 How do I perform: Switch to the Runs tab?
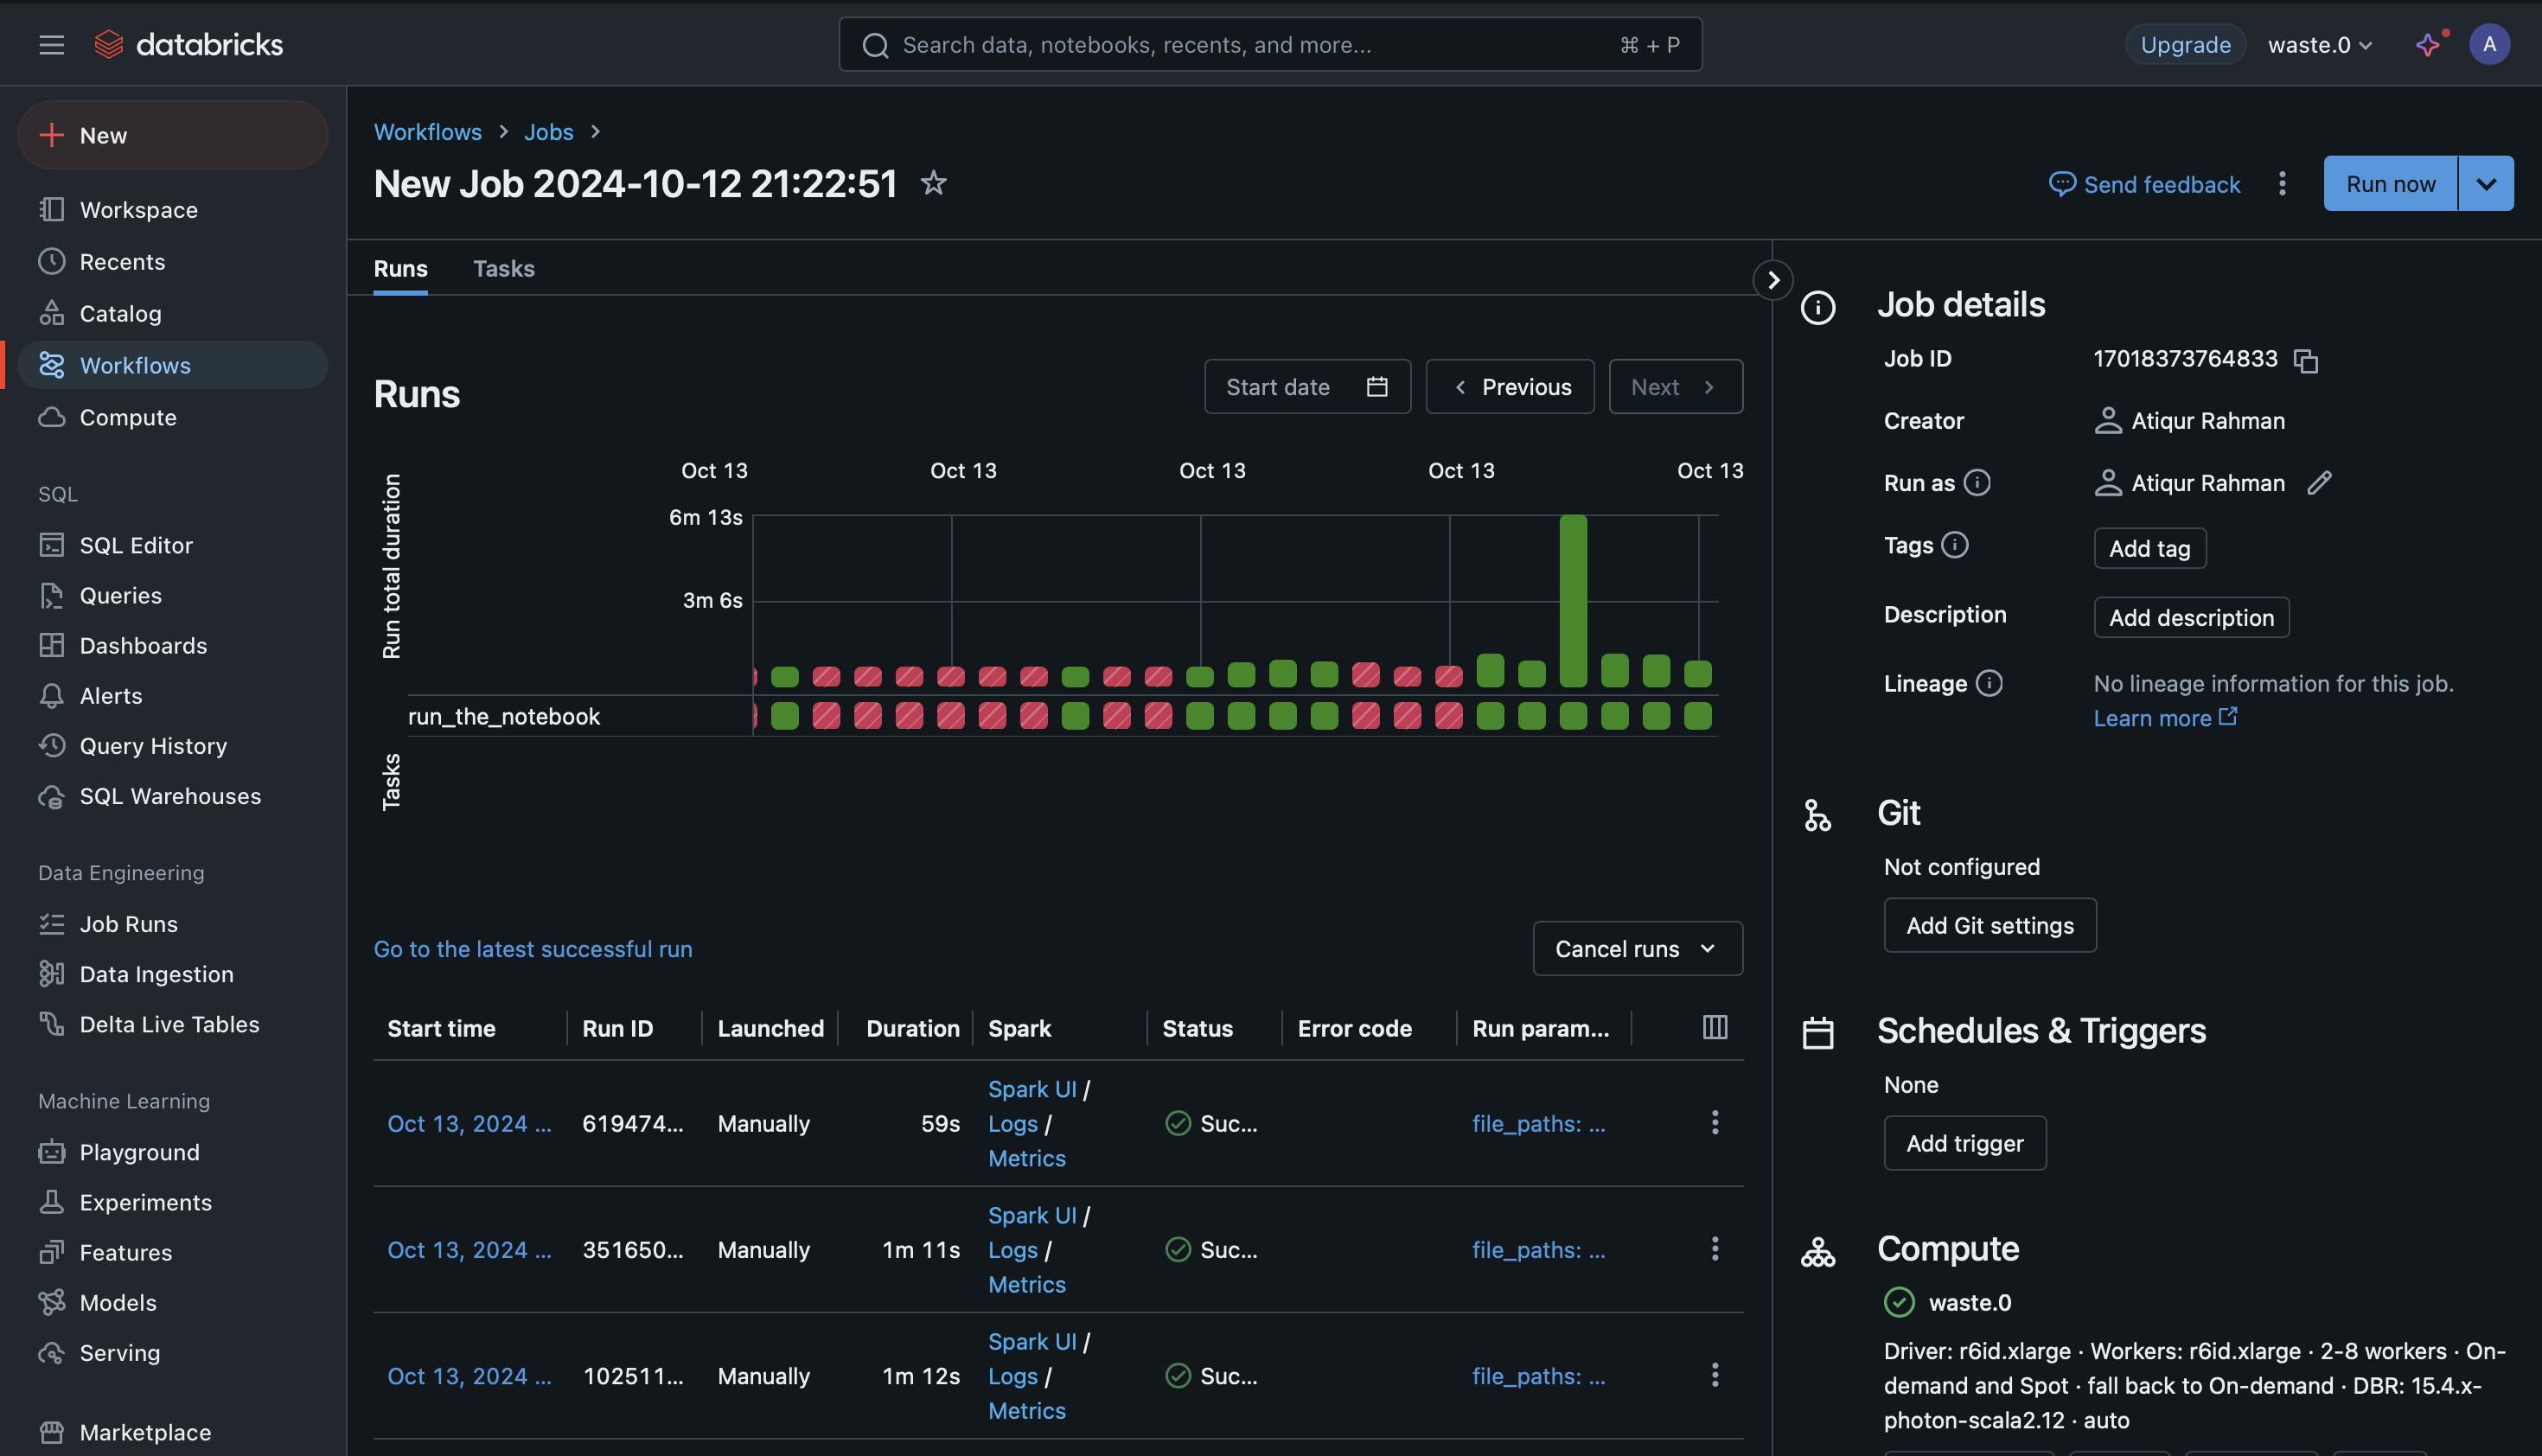[400, 268]
